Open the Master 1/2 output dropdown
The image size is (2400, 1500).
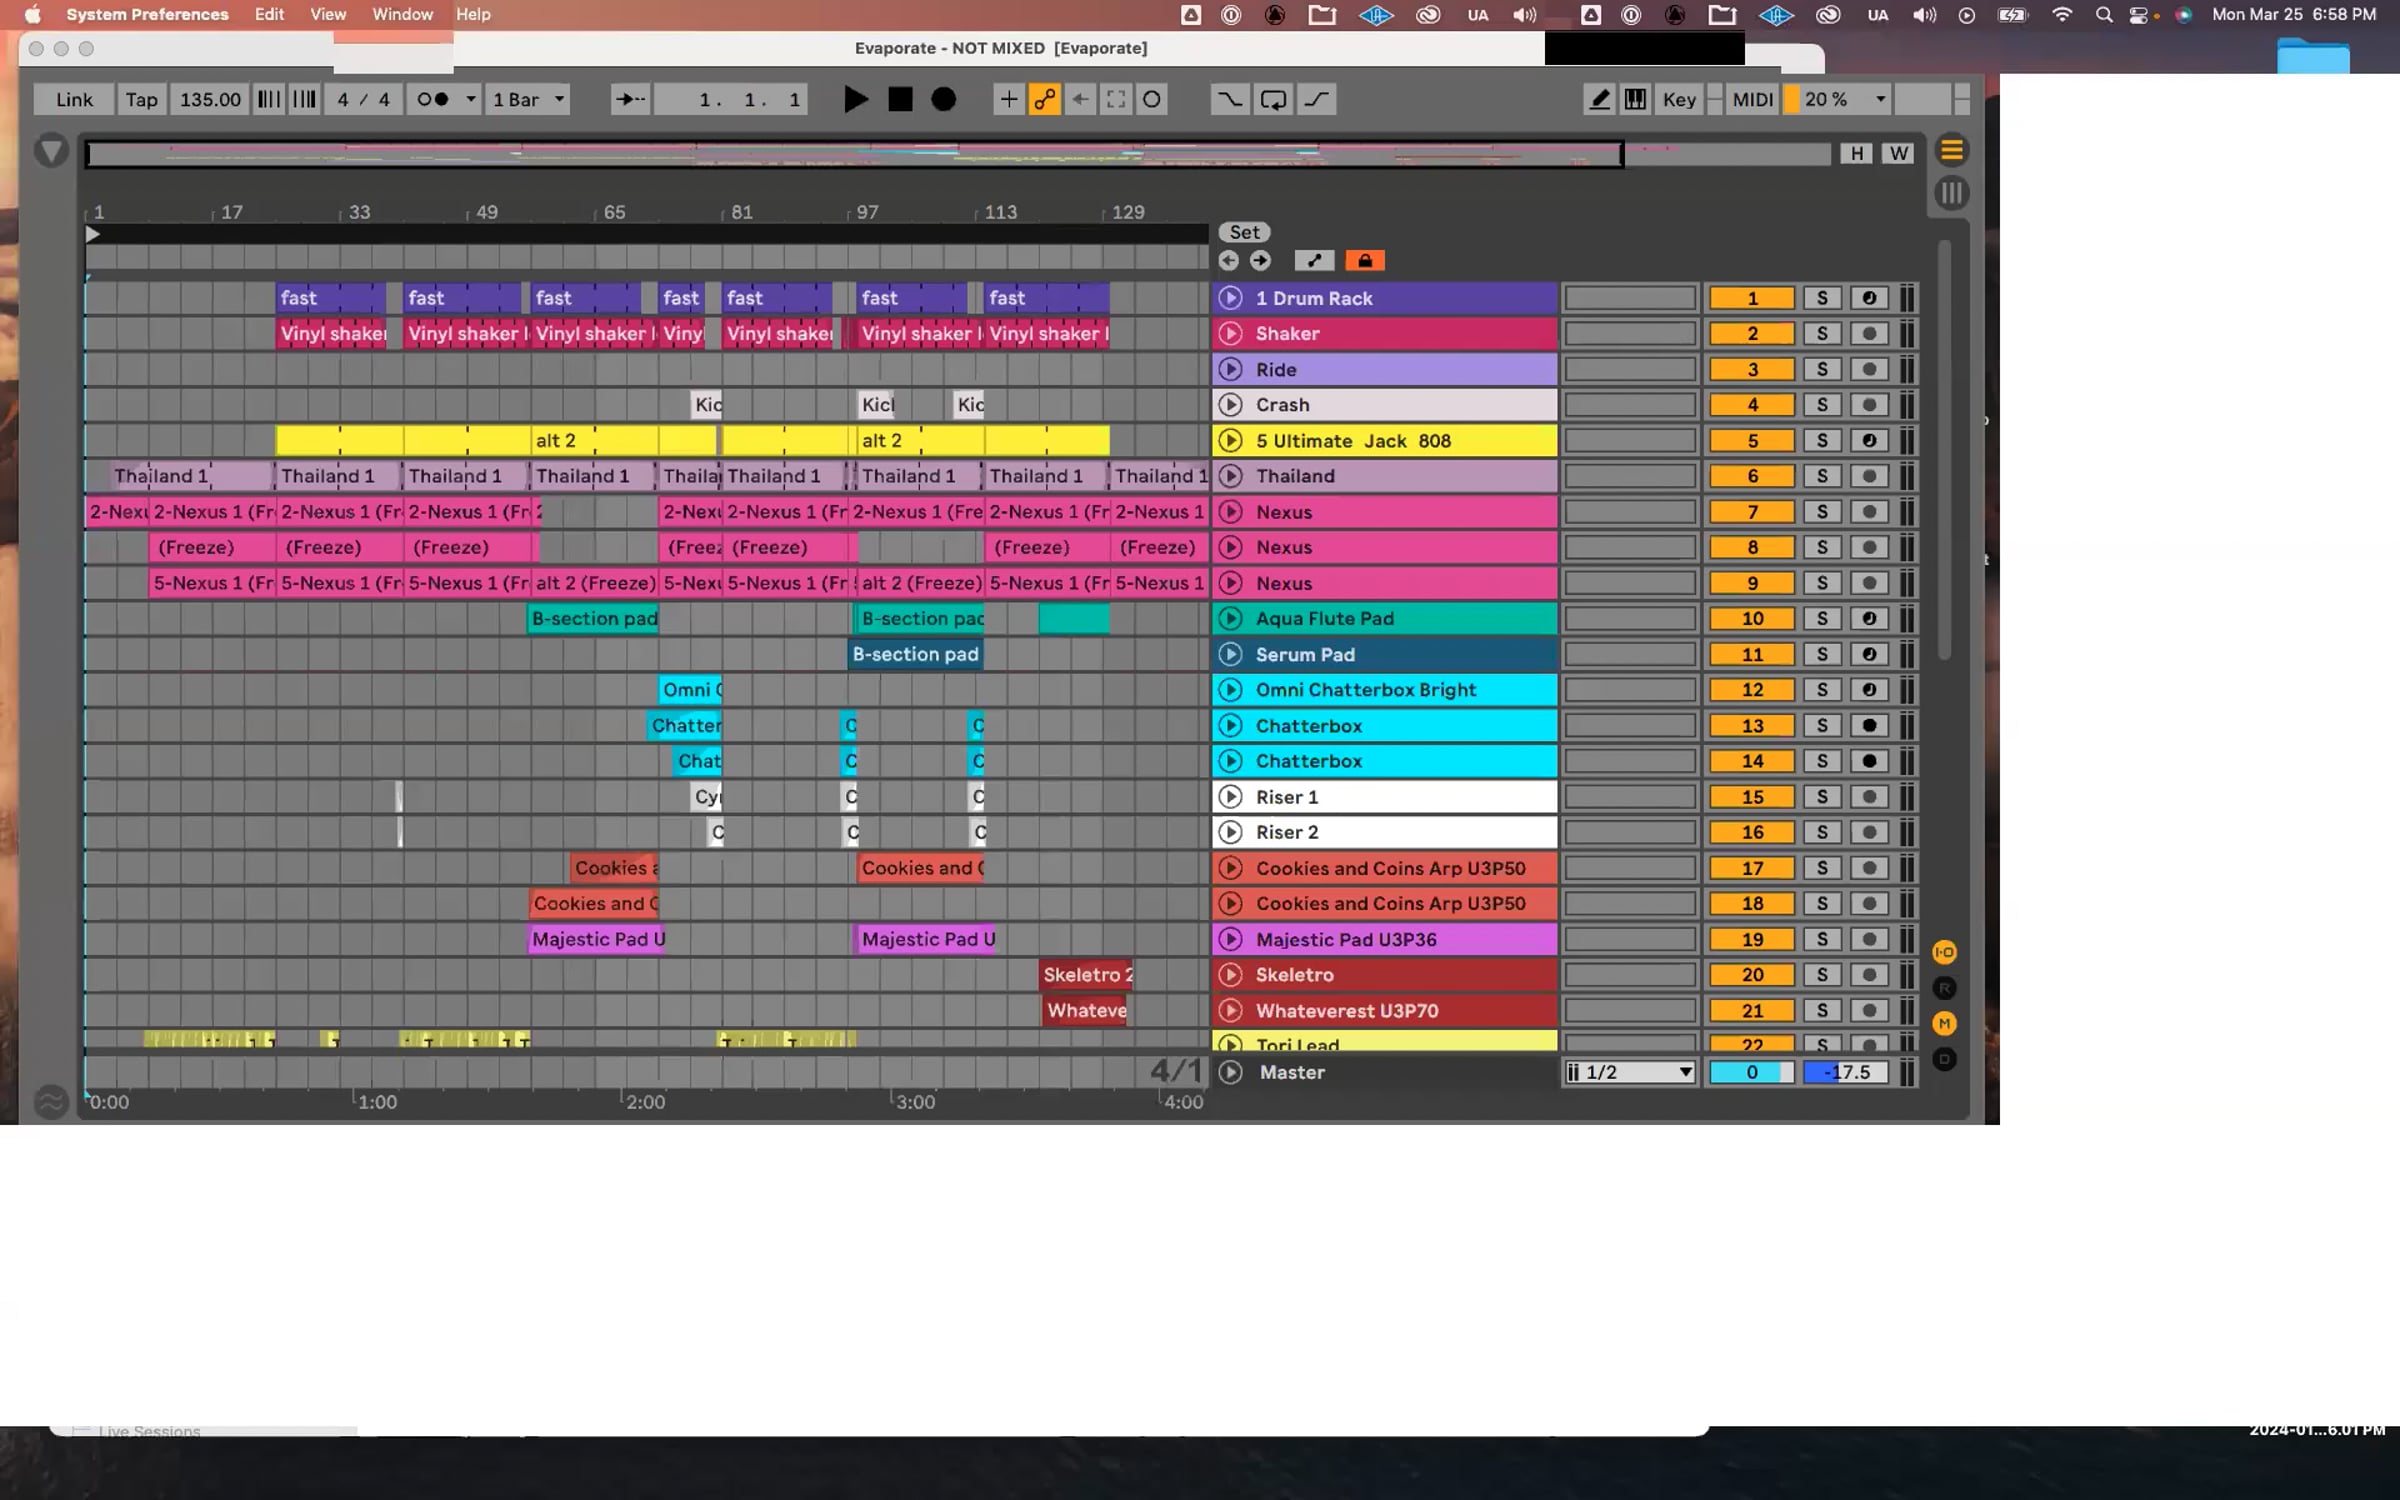[x=1629, y=1072]
